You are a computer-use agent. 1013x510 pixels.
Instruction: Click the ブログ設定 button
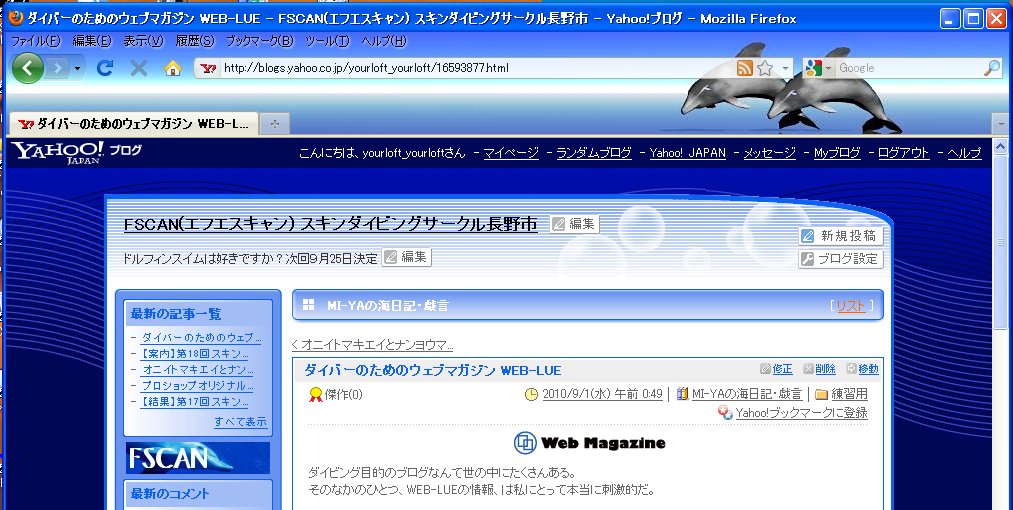click(x=840, y=259)
